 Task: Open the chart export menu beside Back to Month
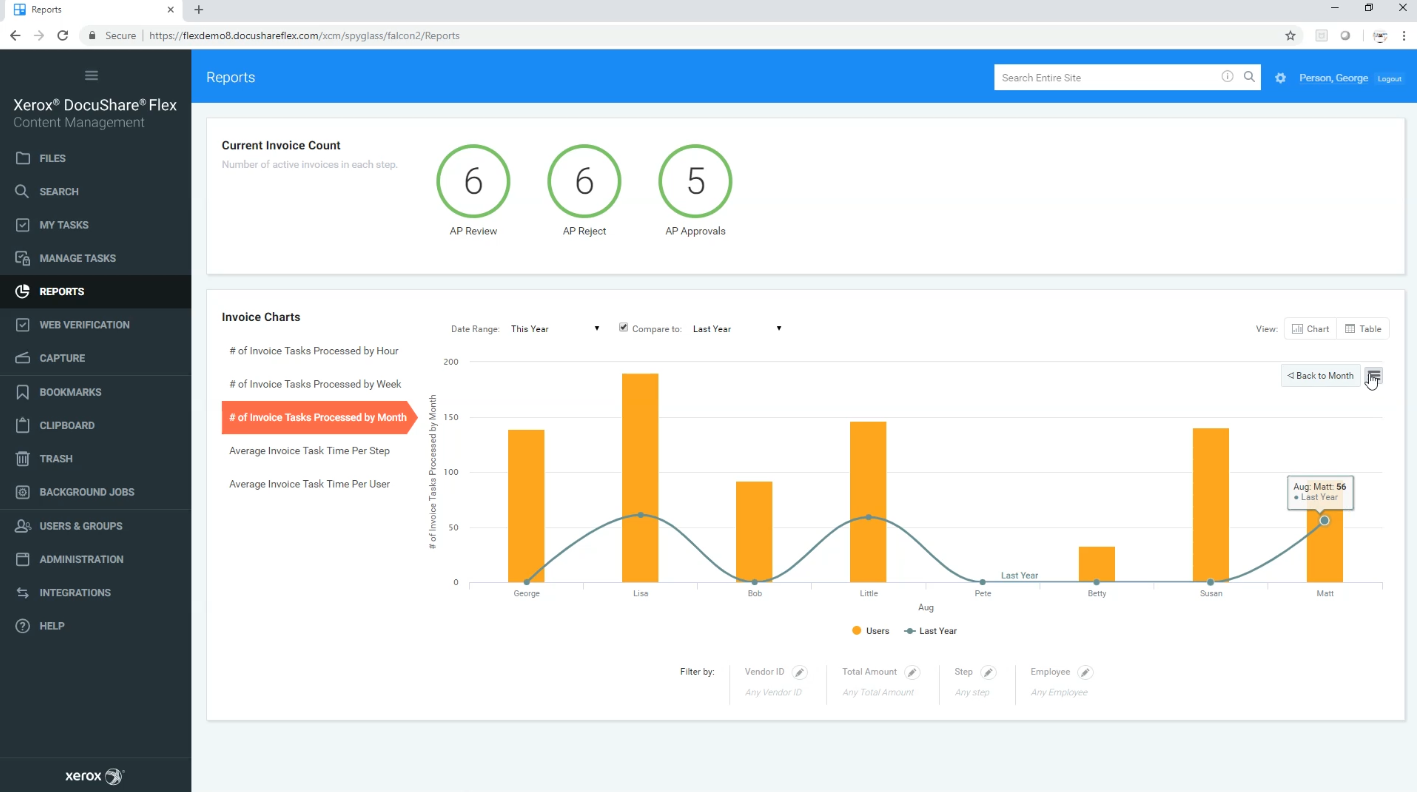point(1374,377)
